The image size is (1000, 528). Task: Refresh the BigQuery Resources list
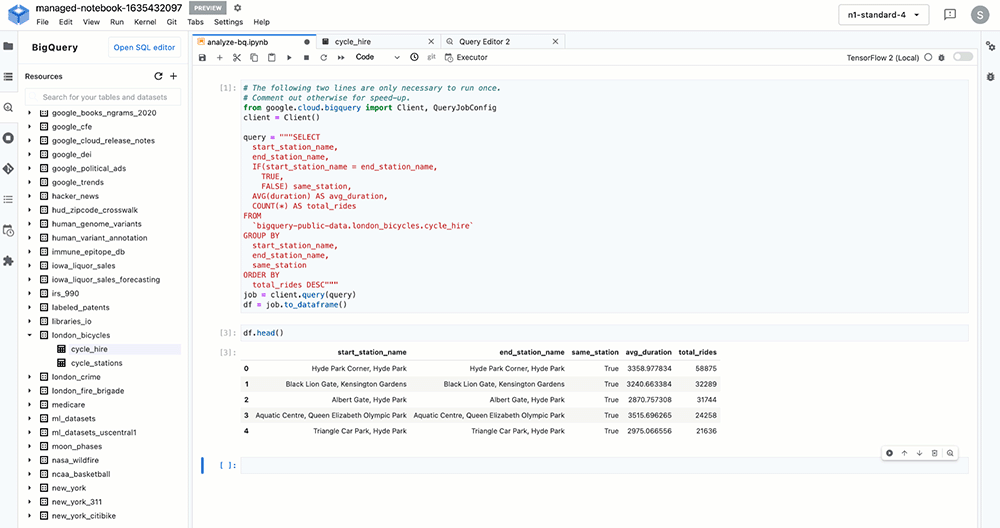click(x=158, y=76)
